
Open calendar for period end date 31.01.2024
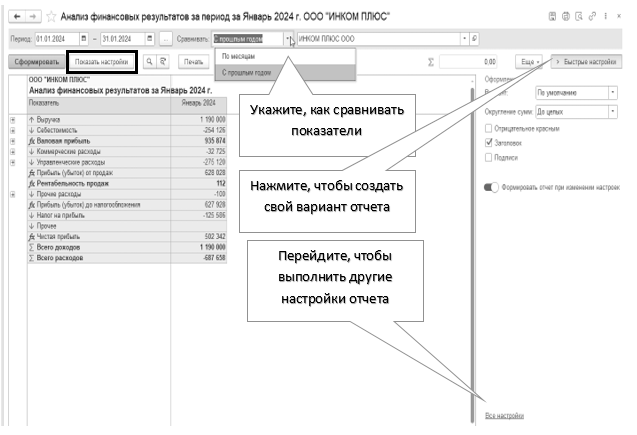(150, 39)
